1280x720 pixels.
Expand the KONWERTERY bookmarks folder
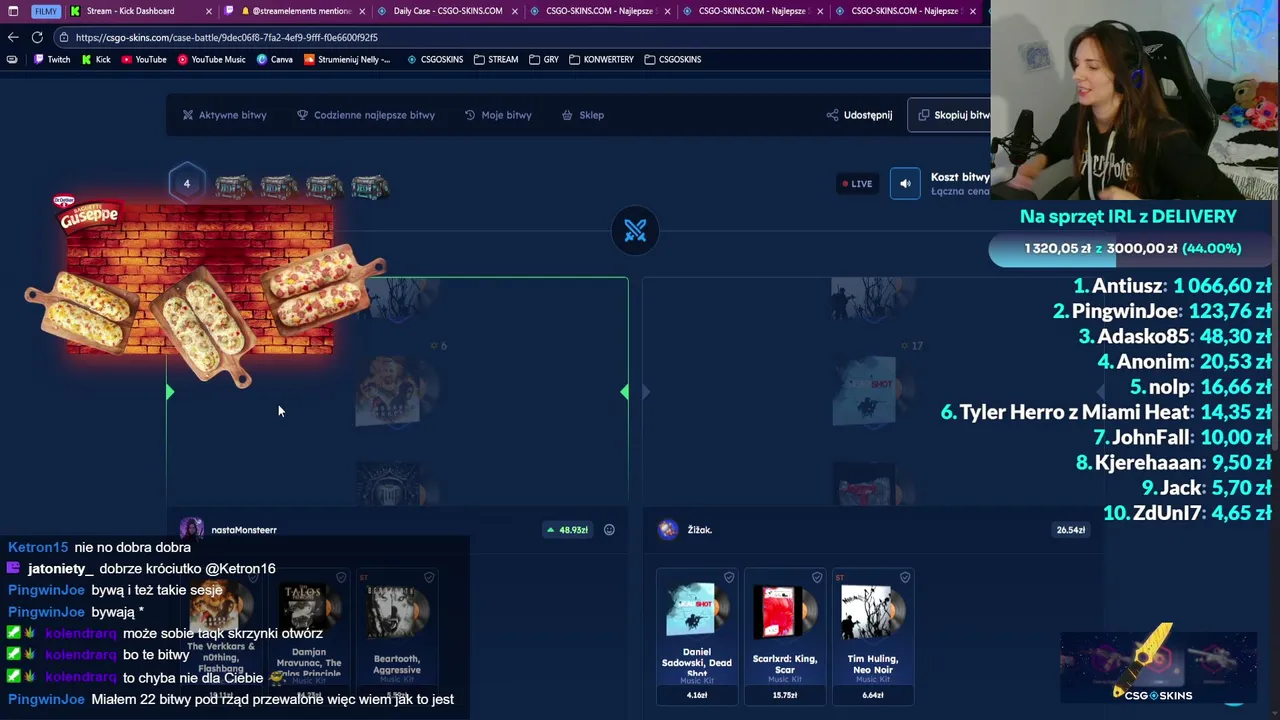coord(601,59)
